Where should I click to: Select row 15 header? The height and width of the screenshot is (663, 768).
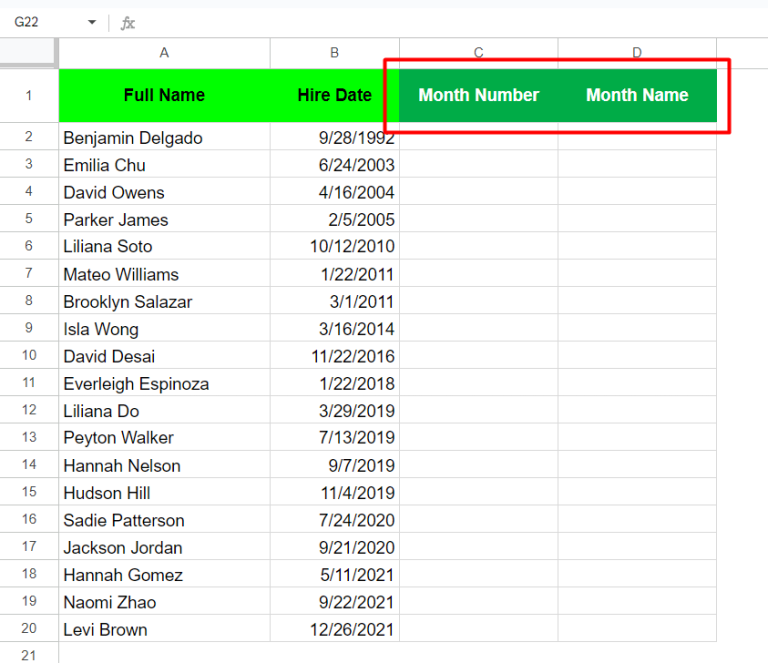tap(29, 492)
